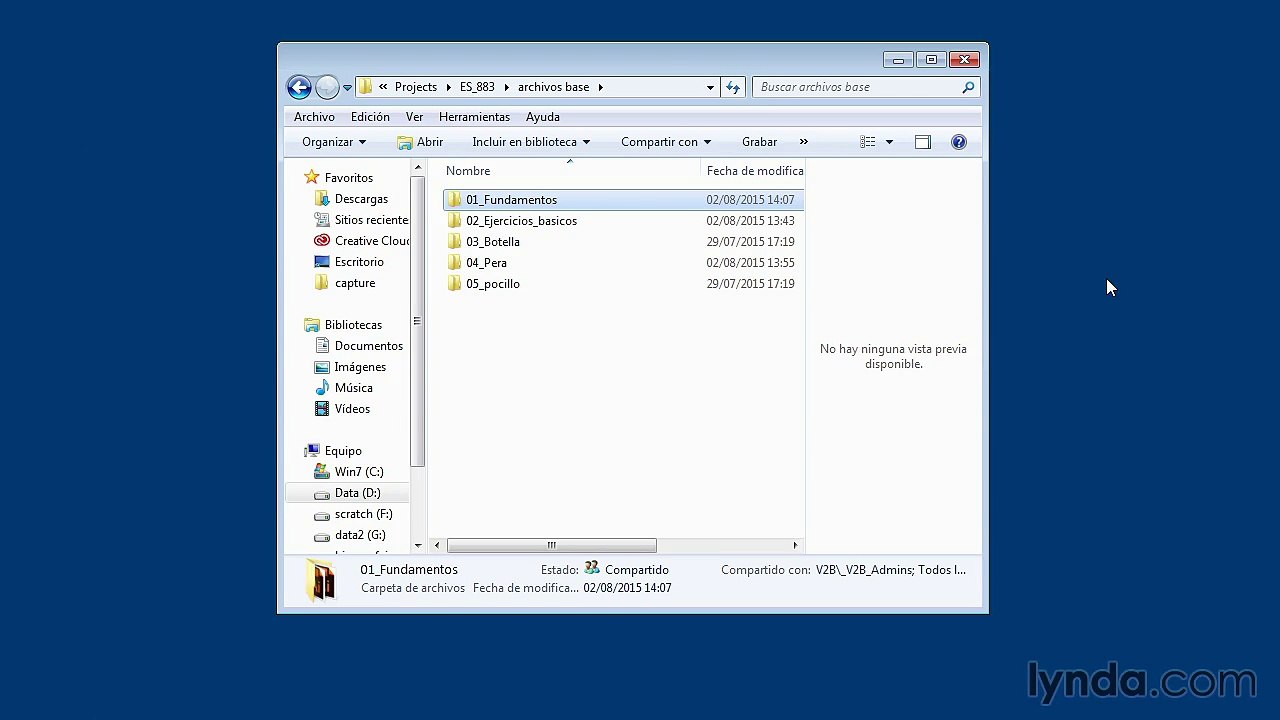Click ES_883 in the address breadcrumb

pyautogui.click(x=477, y=87)
